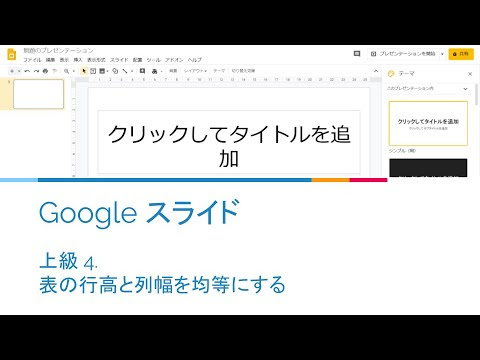This screenshot has width=480, height=360.
Task: Open the ファイル menu
Action: [32, 60]
